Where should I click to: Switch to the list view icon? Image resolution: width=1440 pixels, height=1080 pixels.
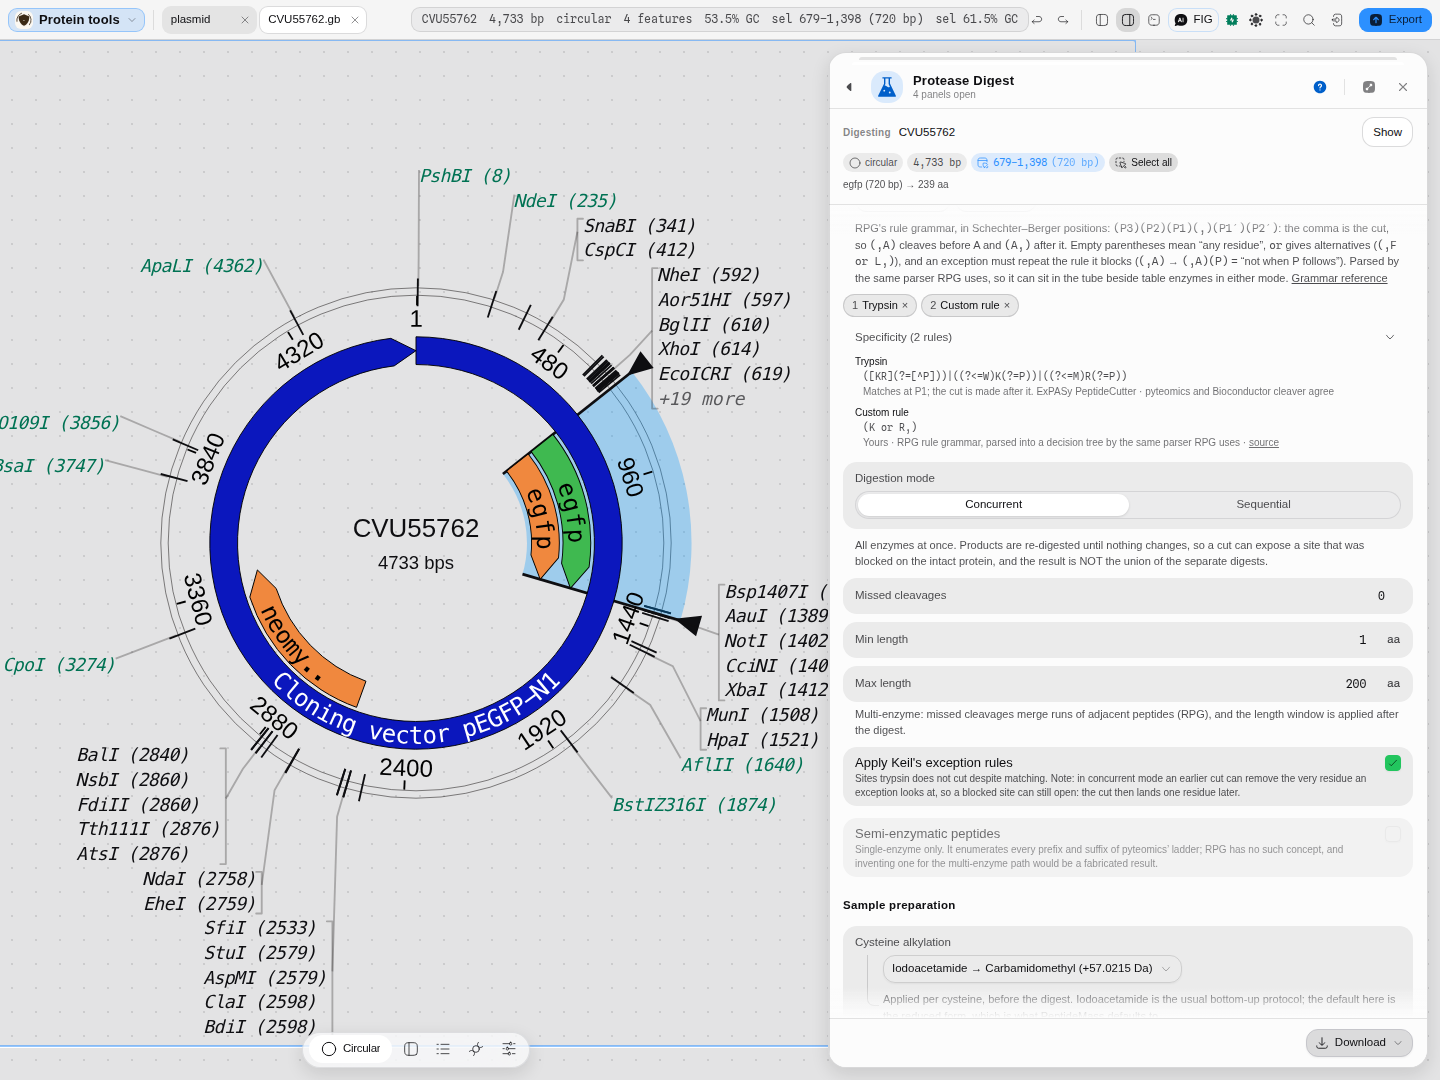pyautogui.click(x=443, y=1049)
